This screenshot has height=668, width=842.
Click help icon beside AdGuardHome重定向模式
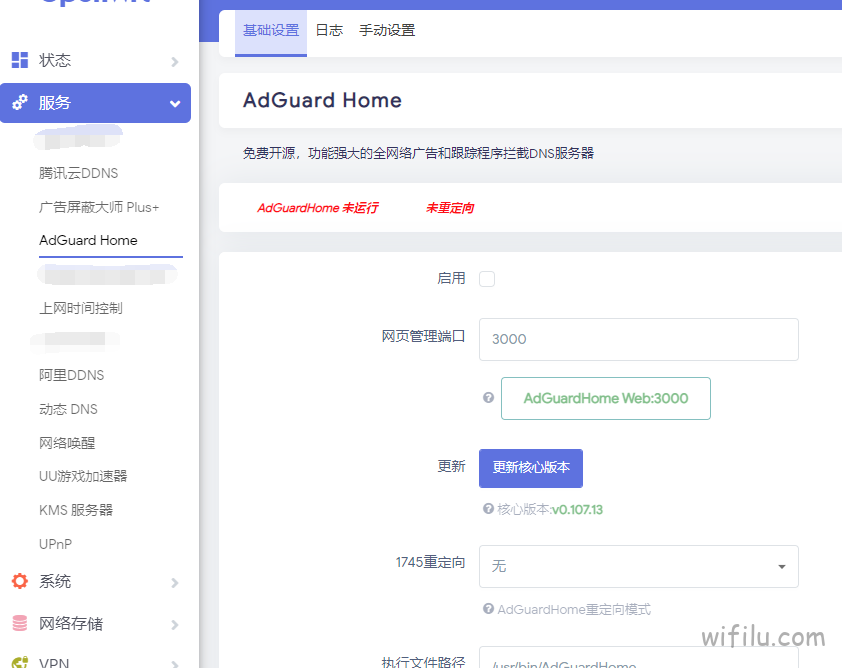(x=488, y=608)
